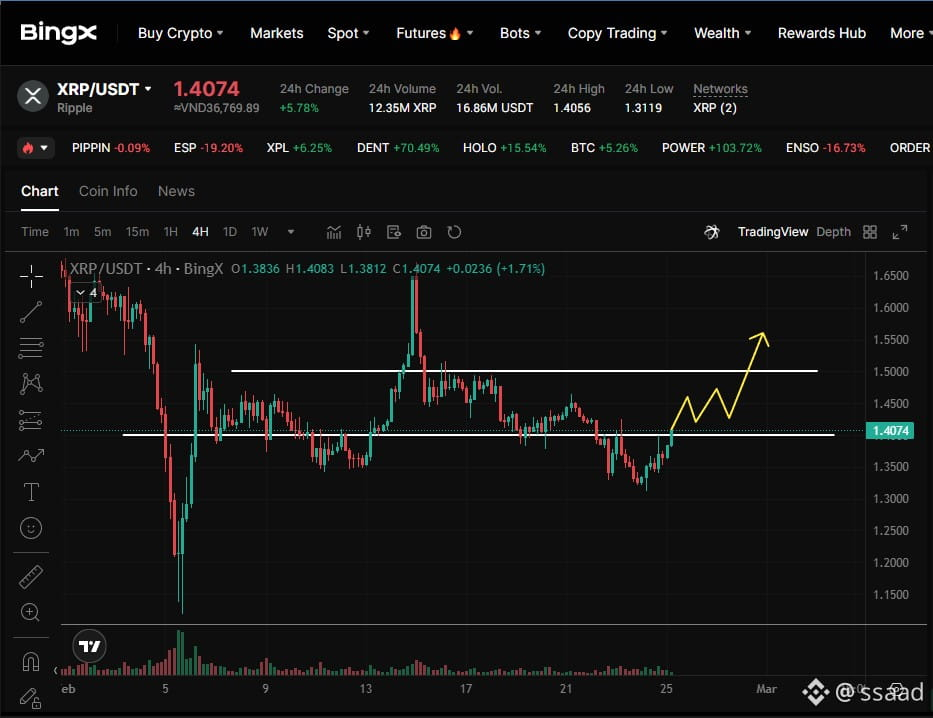933x718 pixels.
Task: Click the BTC +5.26% ticker
Action: (604, 148)
